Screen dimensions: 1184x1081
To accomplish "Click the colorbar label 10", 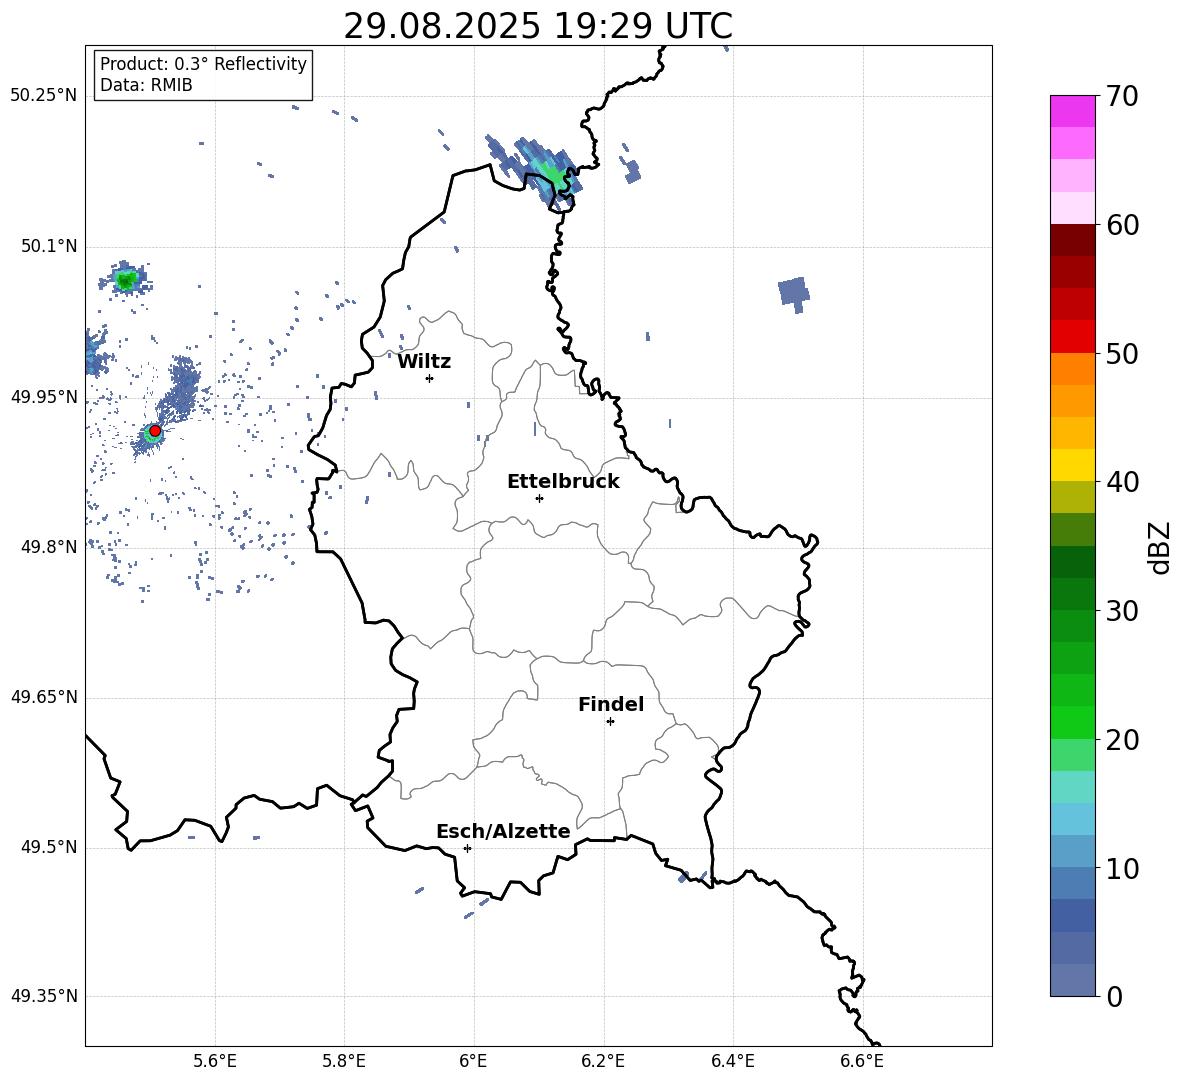I will (x=1123, y=868).
